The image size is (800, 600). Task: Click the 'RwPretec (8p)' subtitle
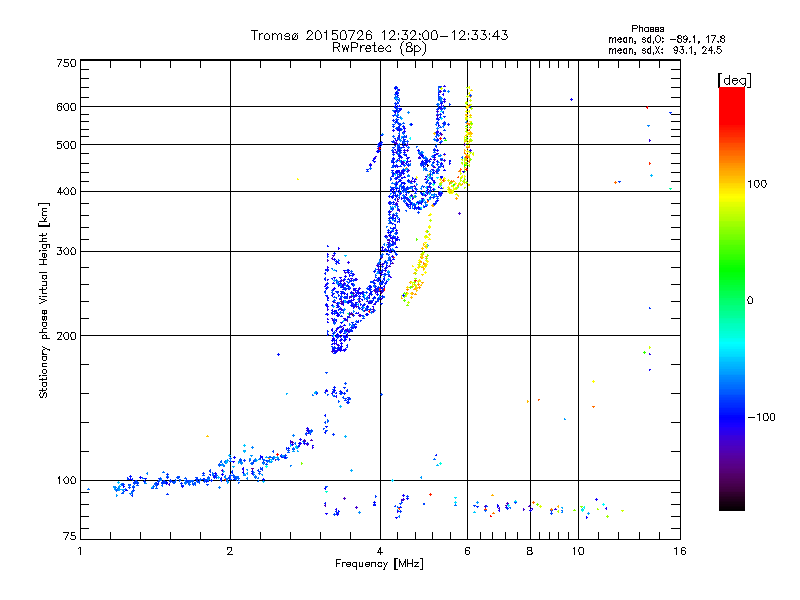coord(379,48)
